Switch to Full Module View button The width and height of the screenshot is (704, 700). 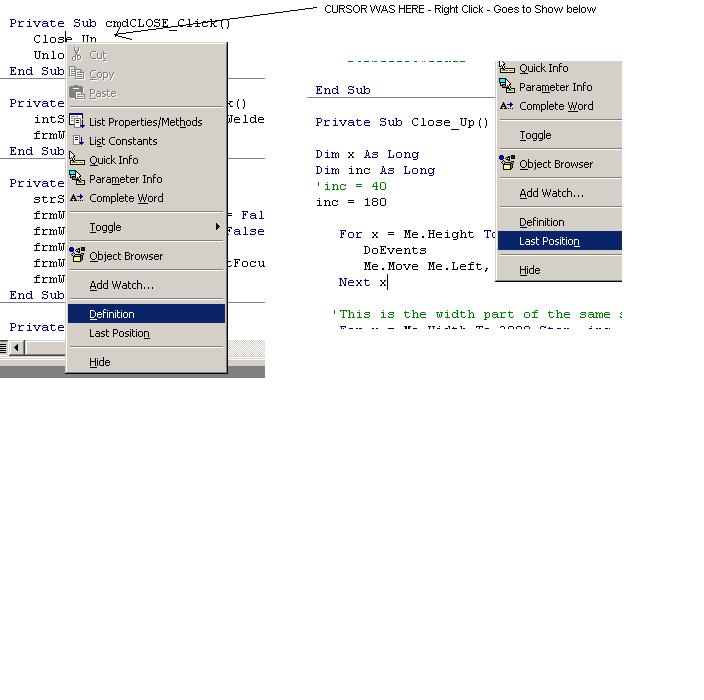(x=3, y=347)
